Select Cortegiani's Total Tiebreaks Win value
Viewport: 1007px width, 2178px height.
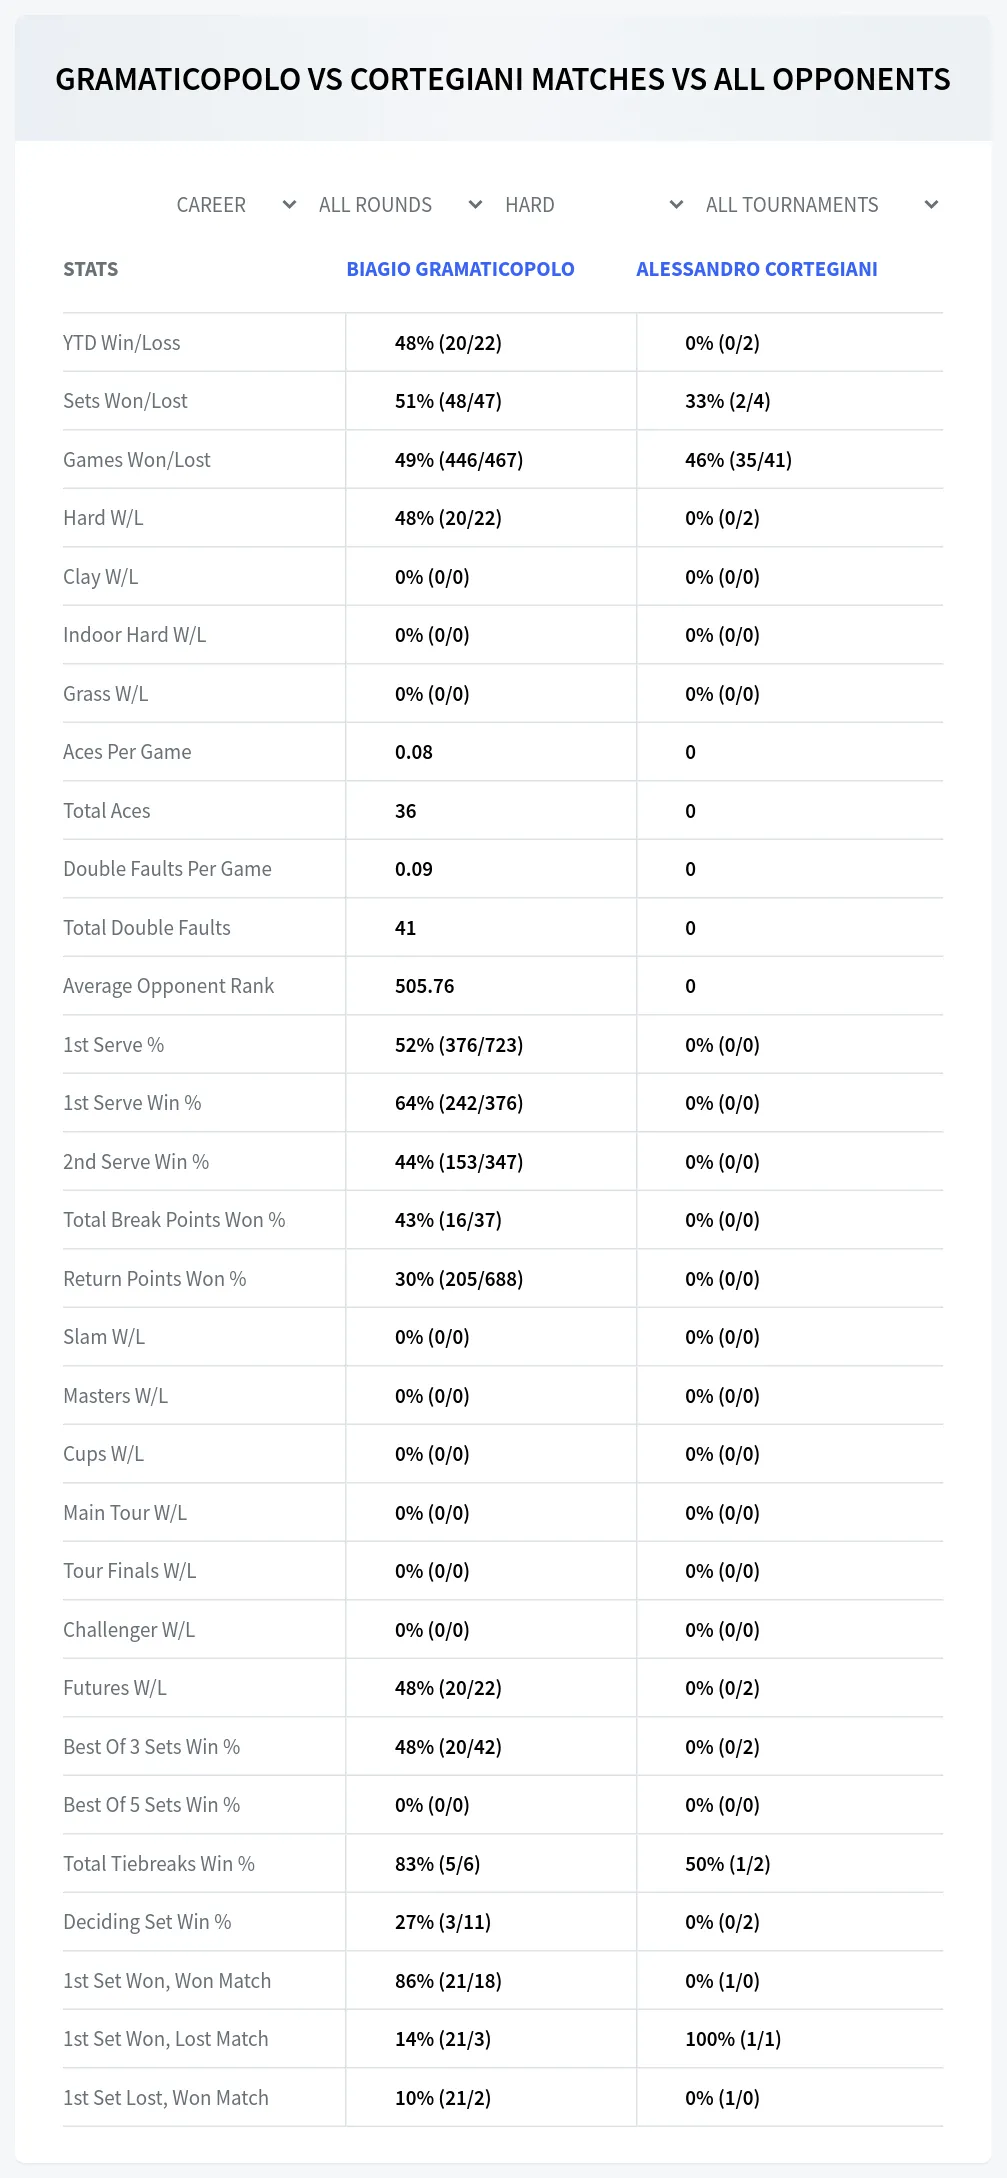click(728, 1864)
